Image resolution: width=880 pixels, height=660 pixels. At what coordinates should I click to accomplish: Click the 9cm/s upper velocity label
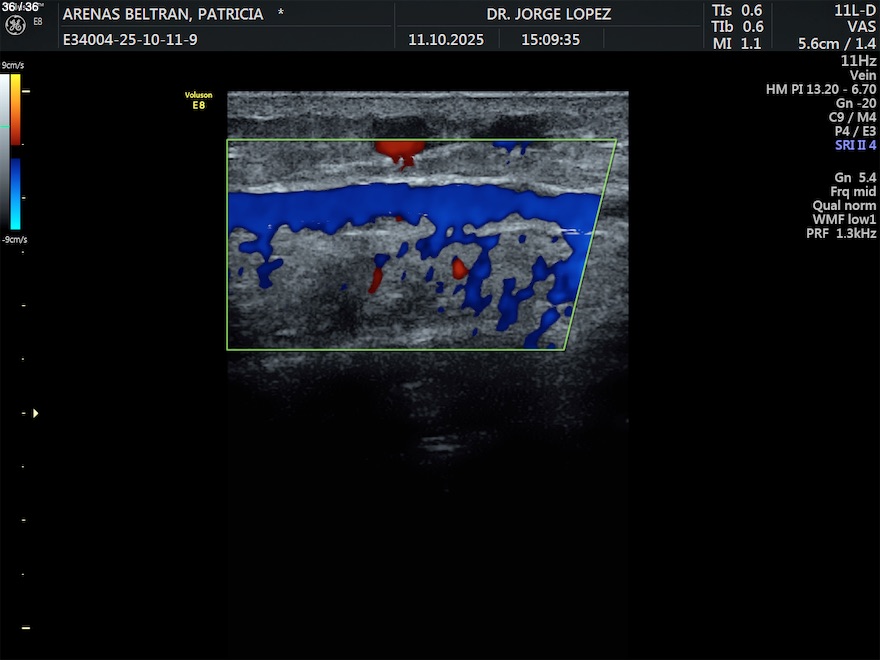tap(13, 65)
